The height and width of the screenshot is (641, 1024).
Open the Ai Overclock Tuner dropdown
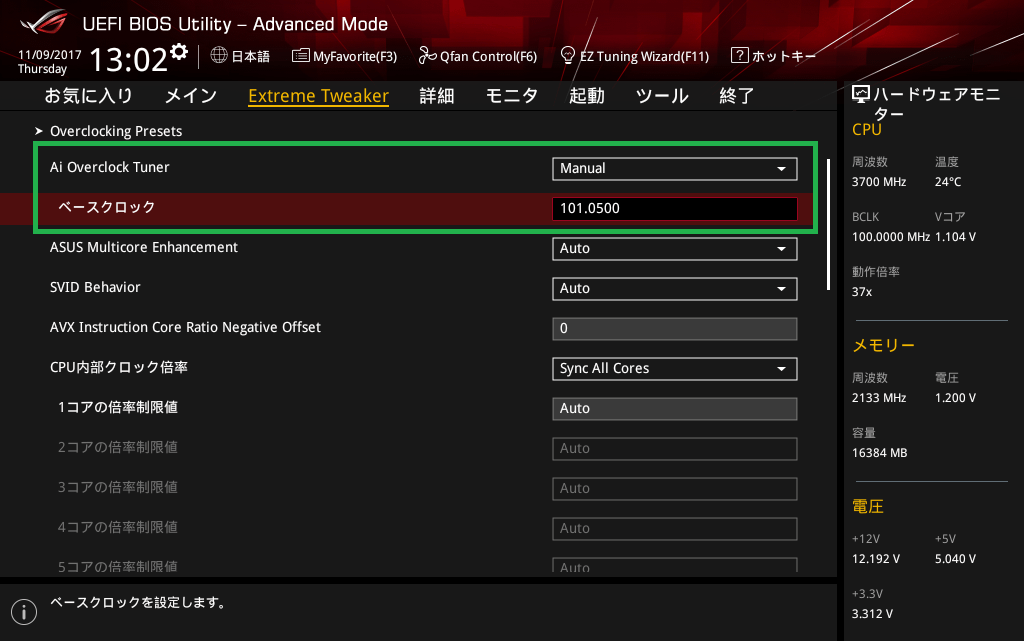tap(675, 168)
